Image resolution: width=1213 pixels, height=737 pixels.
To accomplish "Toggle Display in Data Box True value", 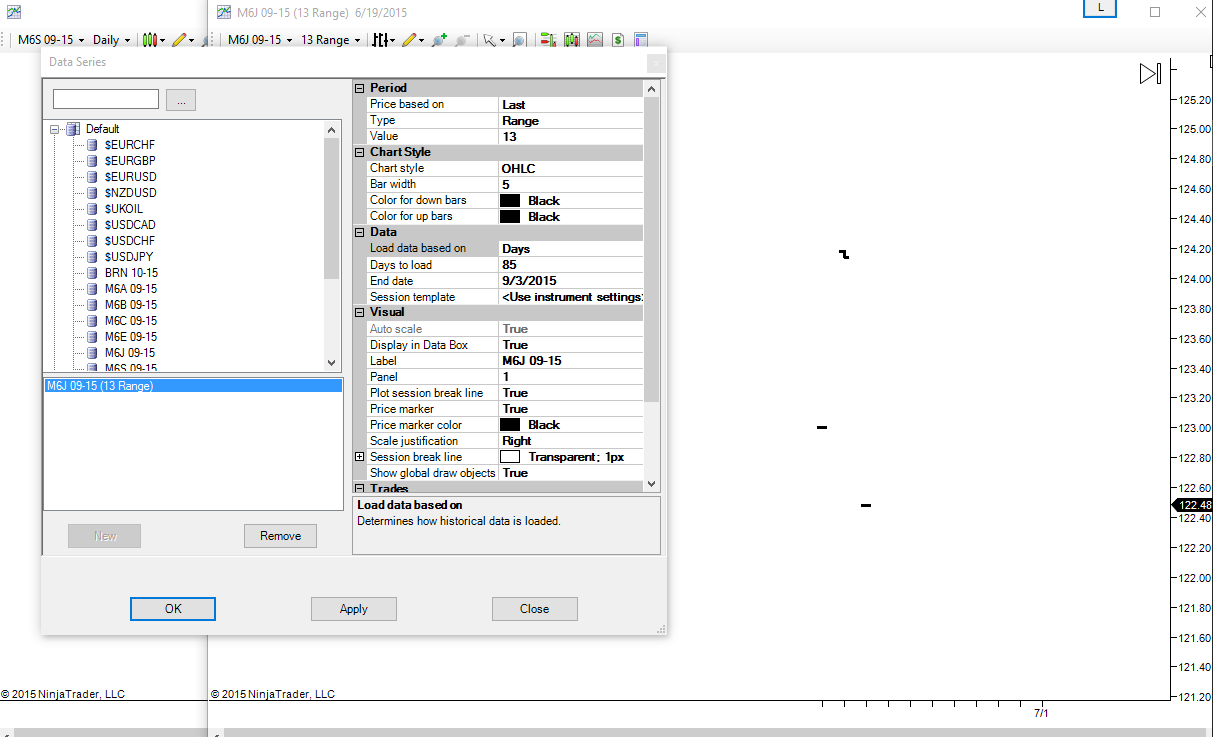I will point(571,344).
